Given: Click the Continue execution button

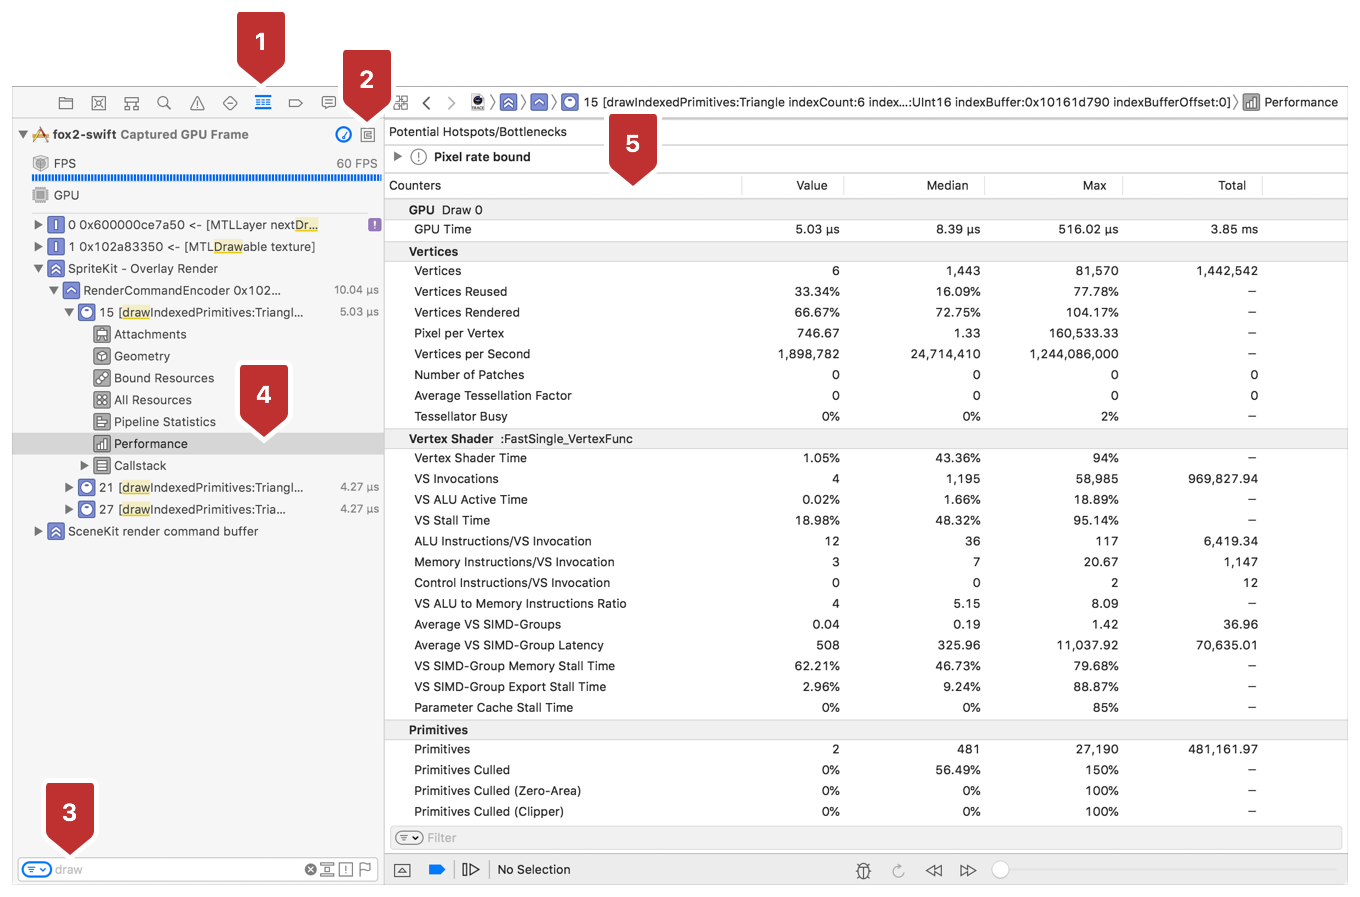Looking at the screenshot, I should 470,870.
